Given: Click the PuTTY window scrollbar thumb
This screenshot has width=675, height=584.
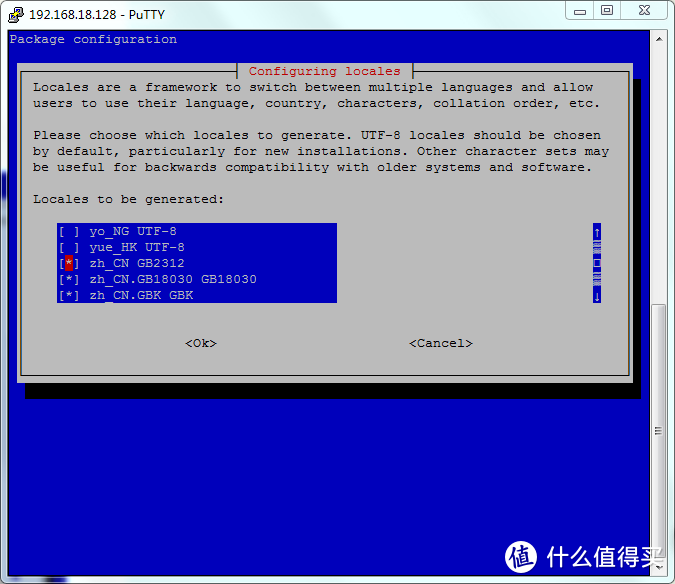Looking at the screenshot, I should [x=659, y=430].
